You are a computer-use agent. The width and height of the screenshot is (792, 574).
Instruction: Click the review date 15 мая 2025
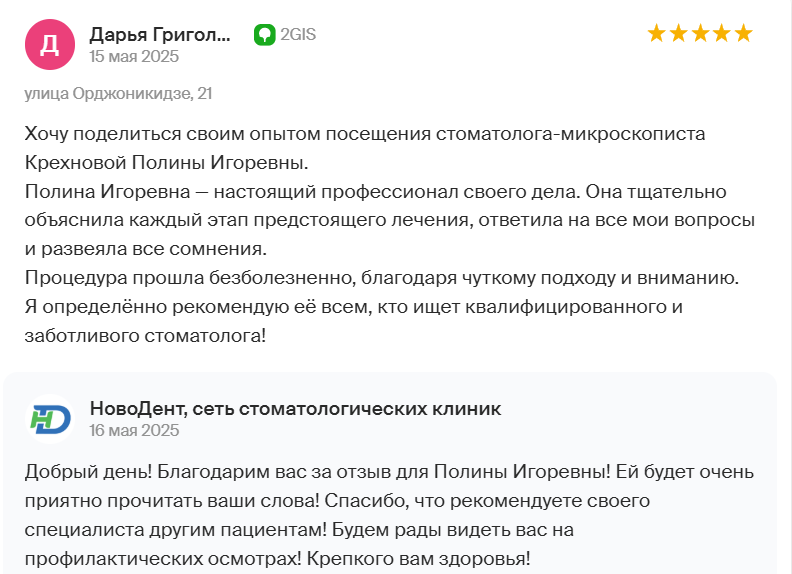134,56
